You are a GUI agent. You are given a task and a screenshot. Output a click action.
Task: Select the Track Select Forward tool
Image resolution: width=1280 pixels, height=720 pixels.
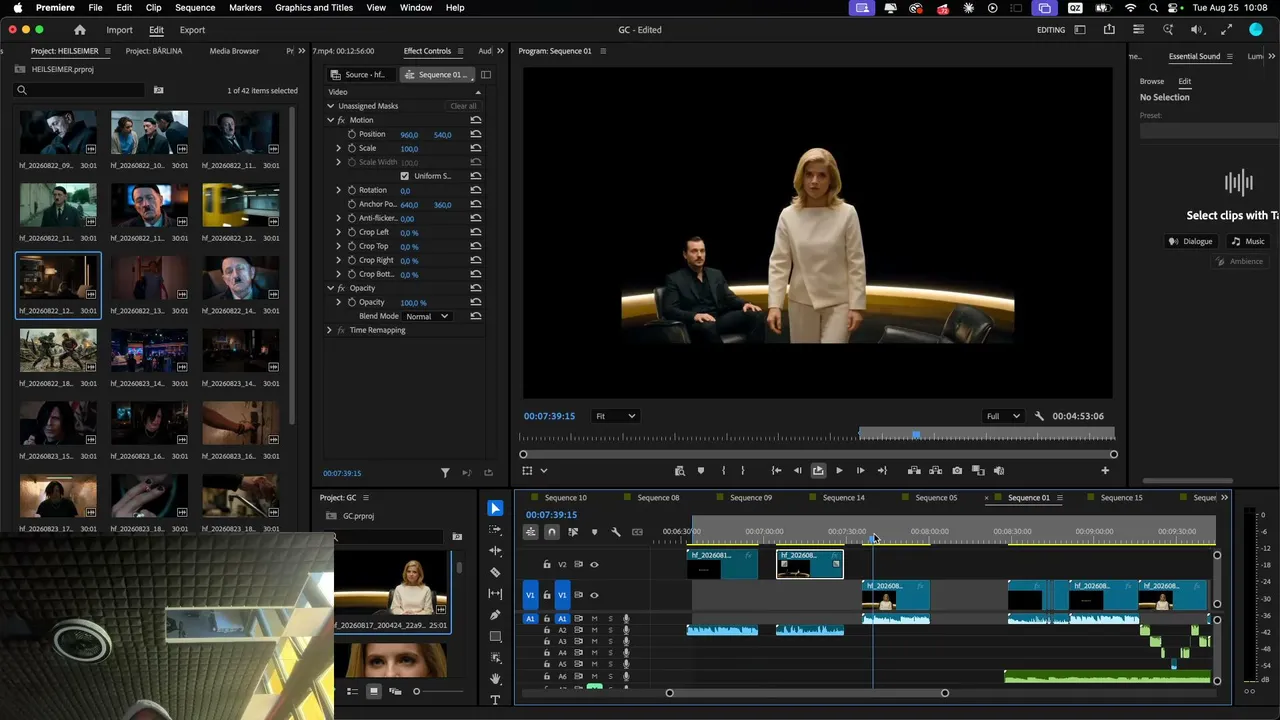coord(495,529)
